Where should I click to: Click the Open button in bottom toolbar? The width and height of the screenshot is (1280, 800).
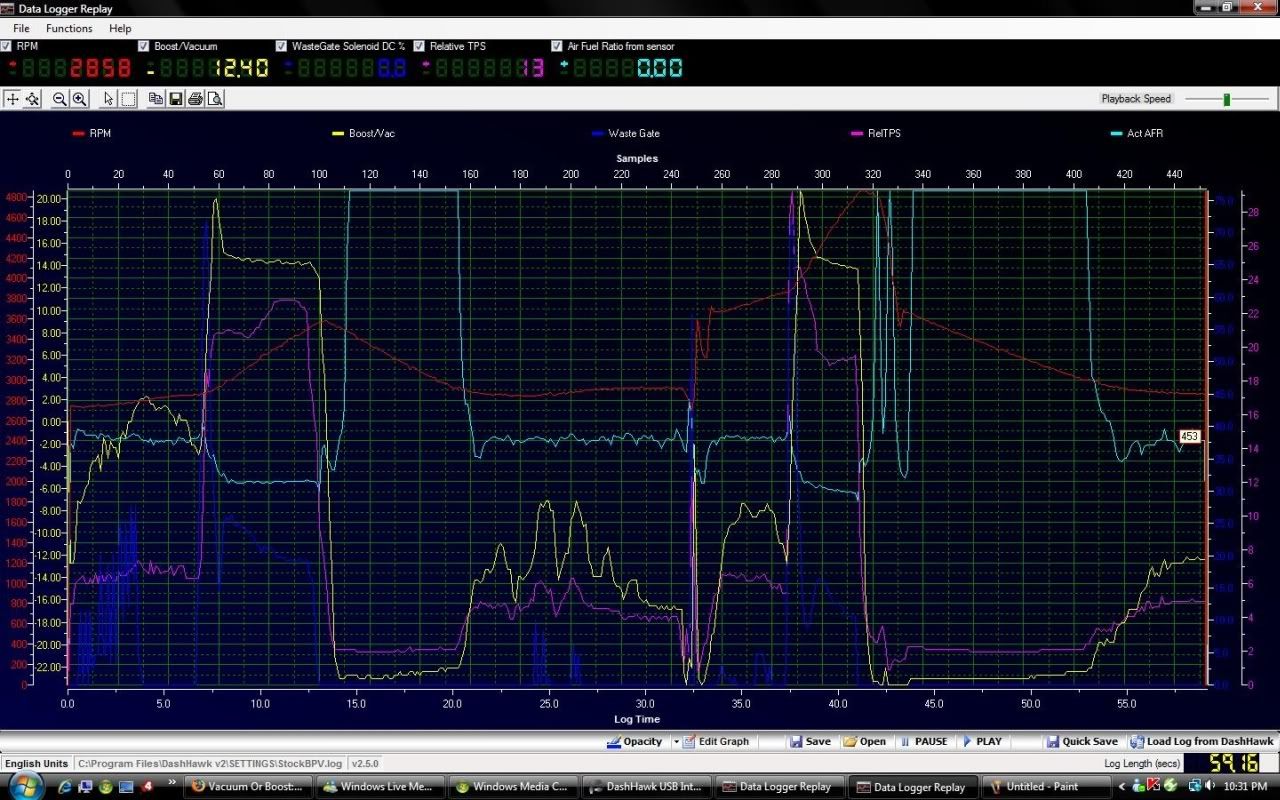[x=864, y=742]
